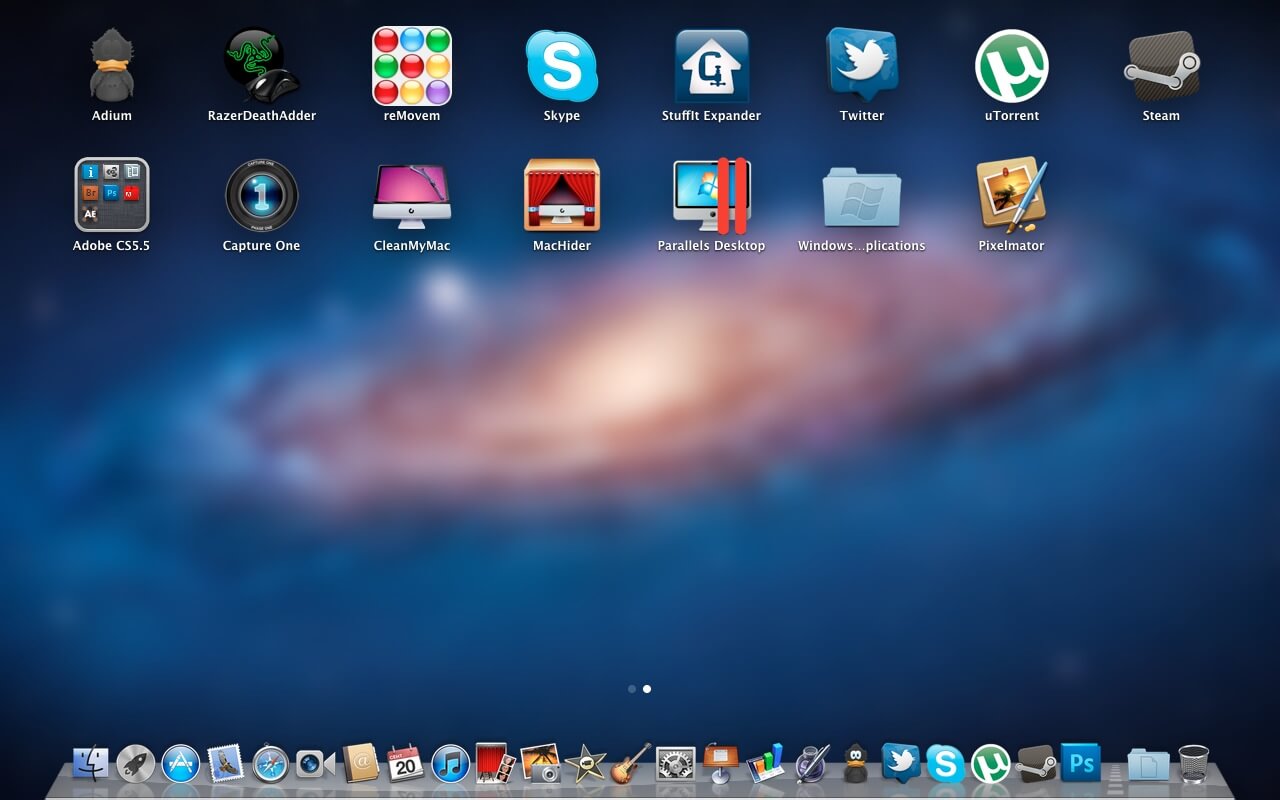Launch GarageBand guitar icon in the Dock
This screenshot has height=800, width=1280.
tap(631, 763)
